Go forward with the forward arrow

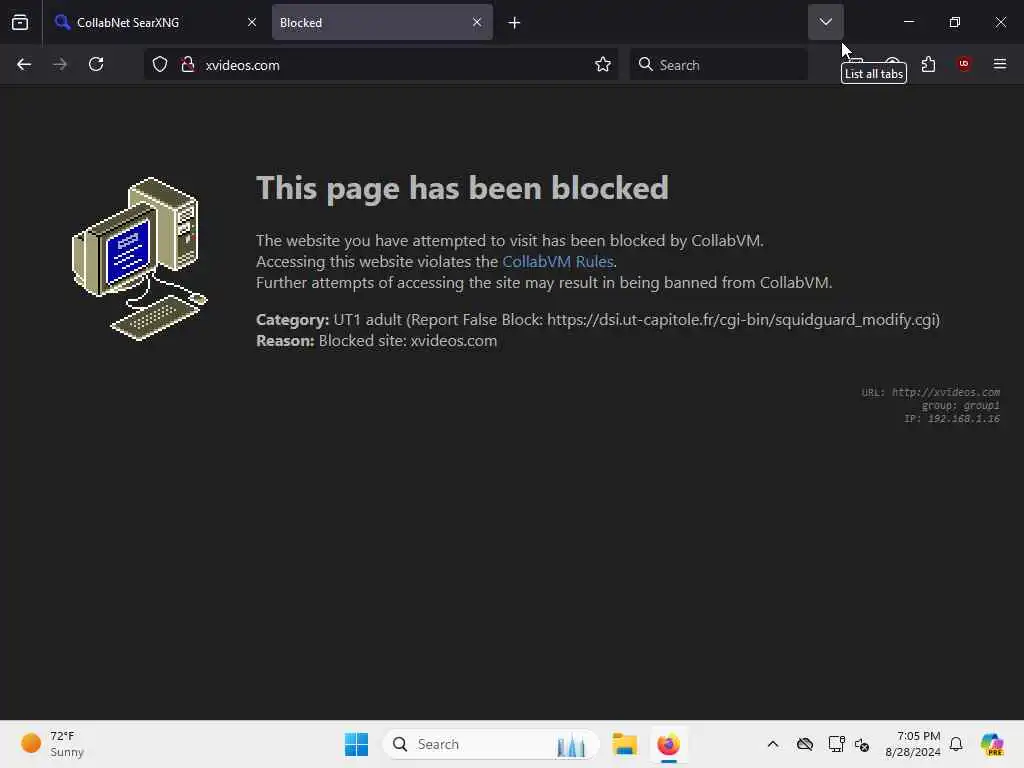coord(60,64)
